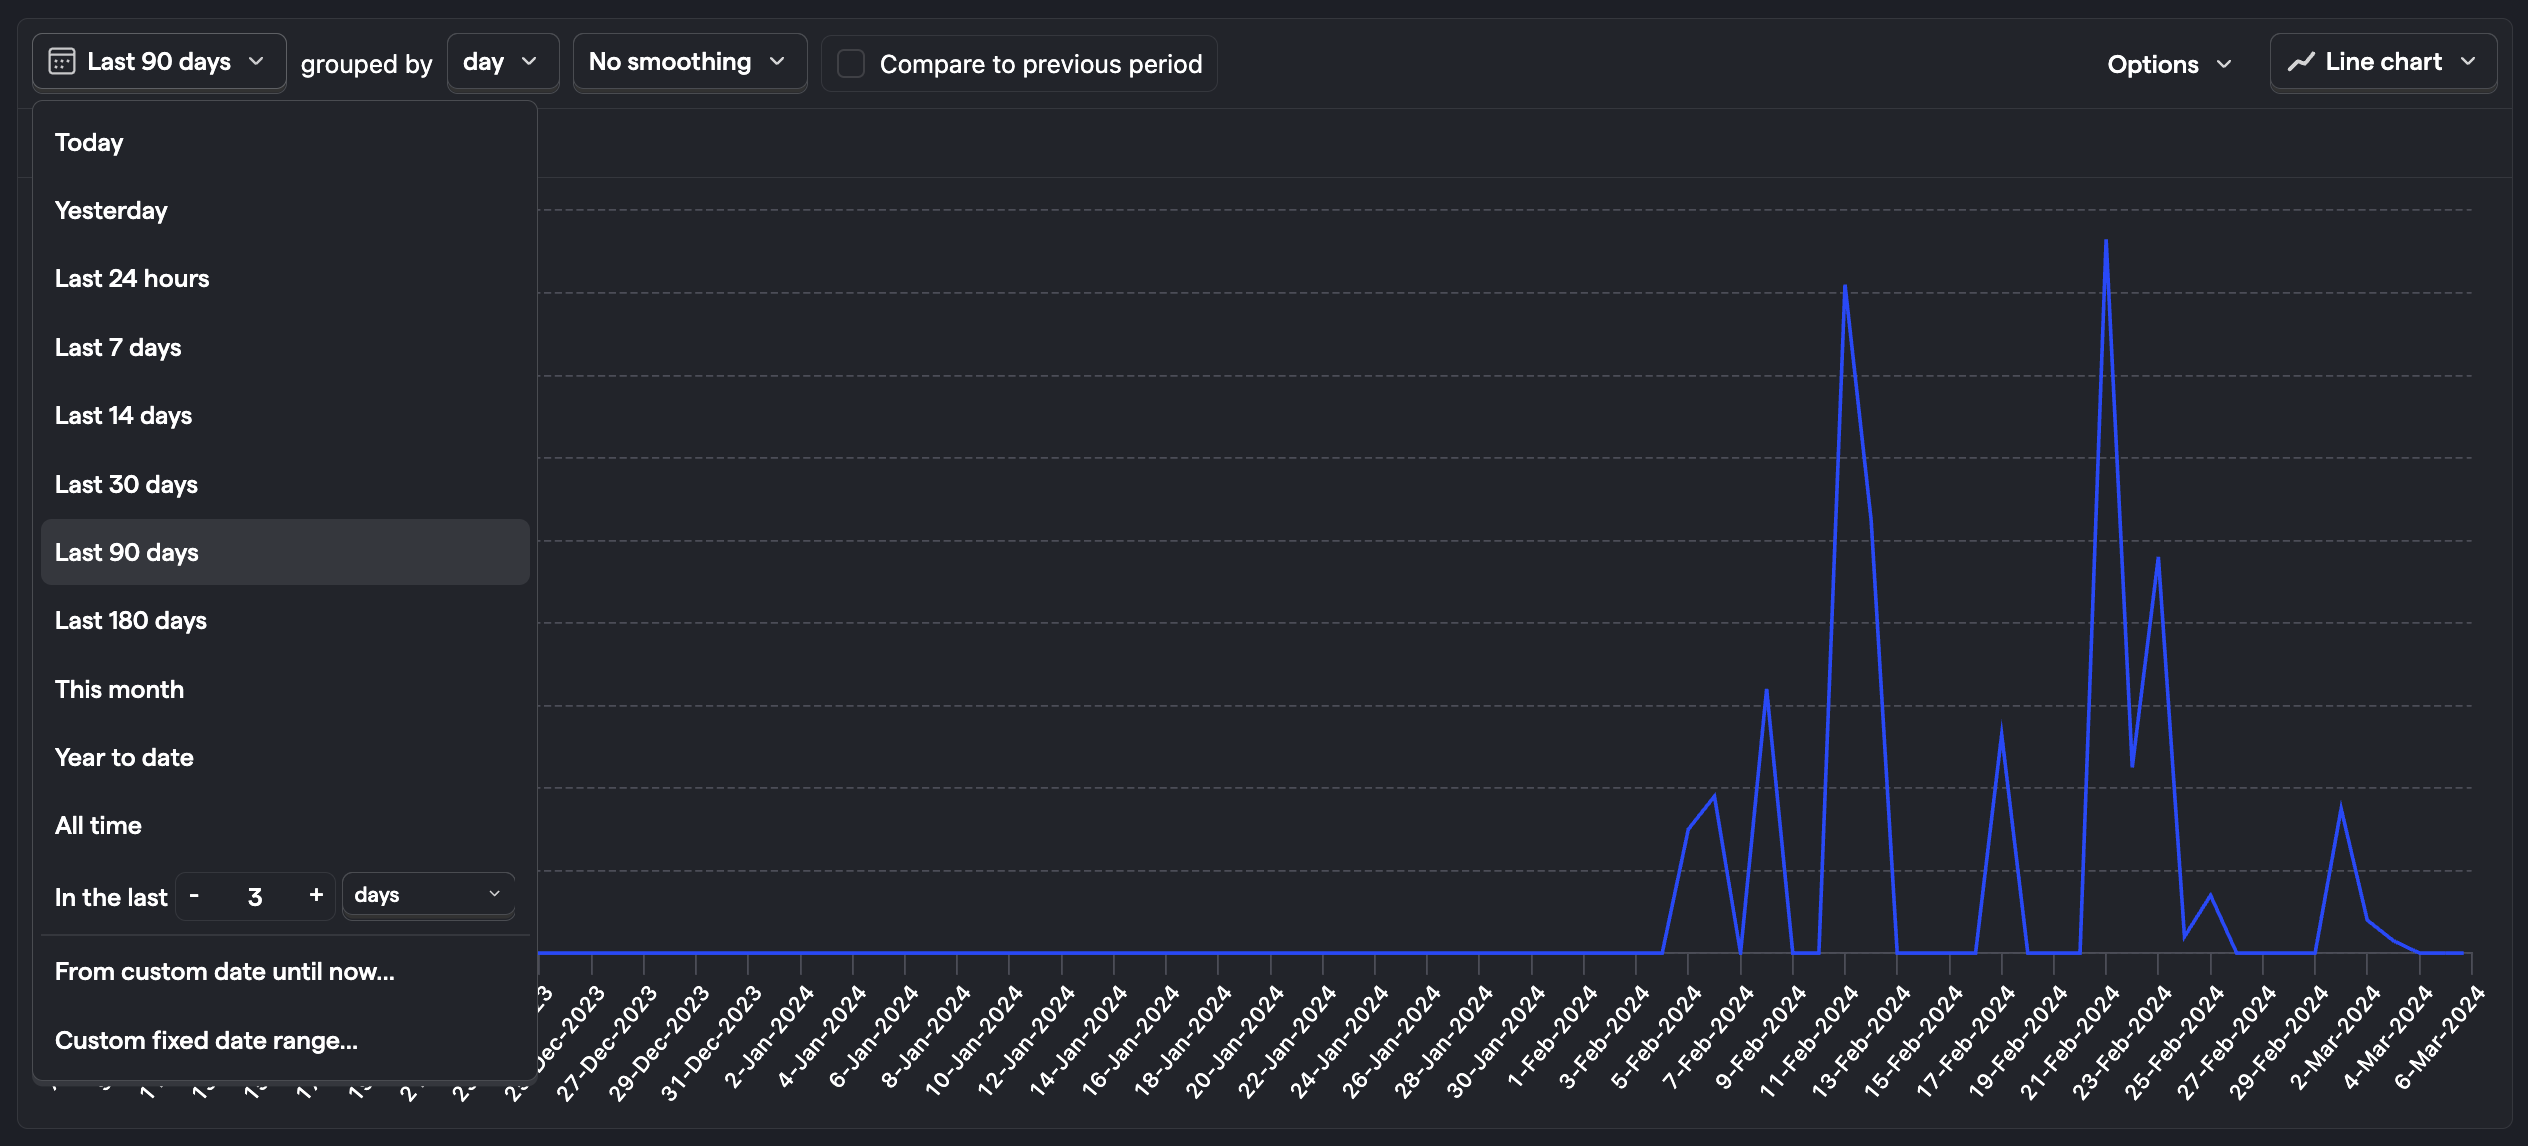Choose All time date range
Image resolution: width=2528 pixels, height=1146 pixels.
[x=285, y=825]
